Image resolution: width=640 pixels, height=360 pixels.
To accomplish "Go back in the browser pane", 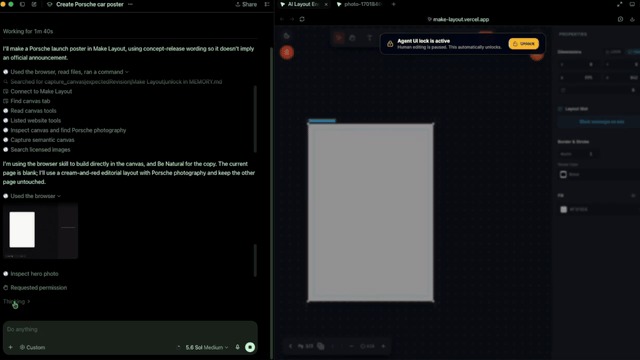I will tap(282, 19).
